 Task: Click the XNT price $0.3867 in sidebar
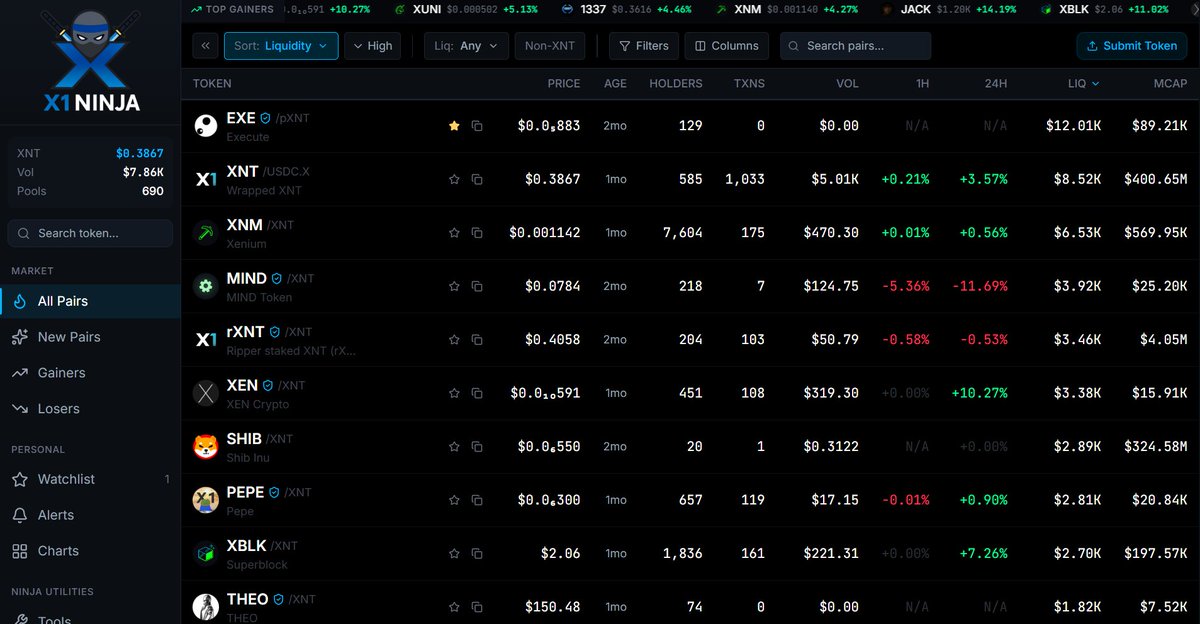pyautogui.click(x=139, y=154)
